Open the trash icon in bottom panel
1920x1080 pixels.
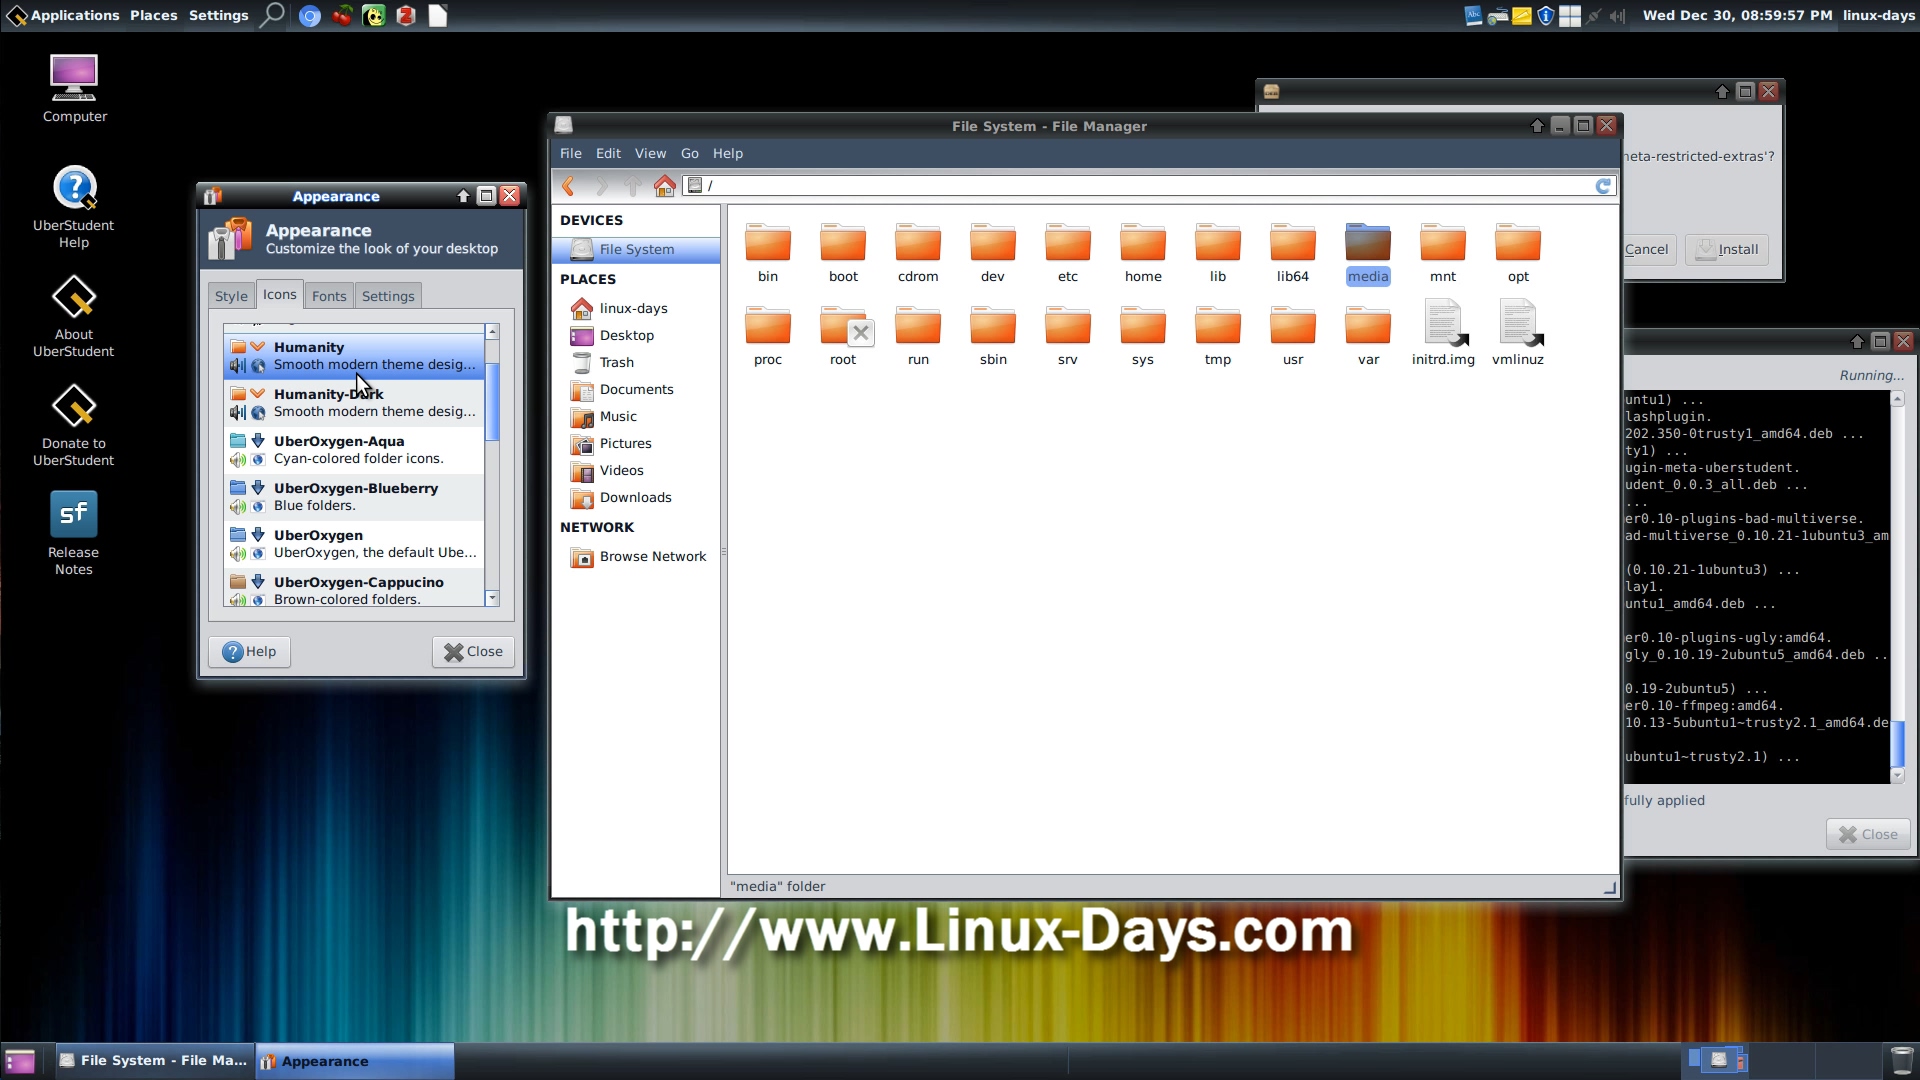[1901, 1061]
